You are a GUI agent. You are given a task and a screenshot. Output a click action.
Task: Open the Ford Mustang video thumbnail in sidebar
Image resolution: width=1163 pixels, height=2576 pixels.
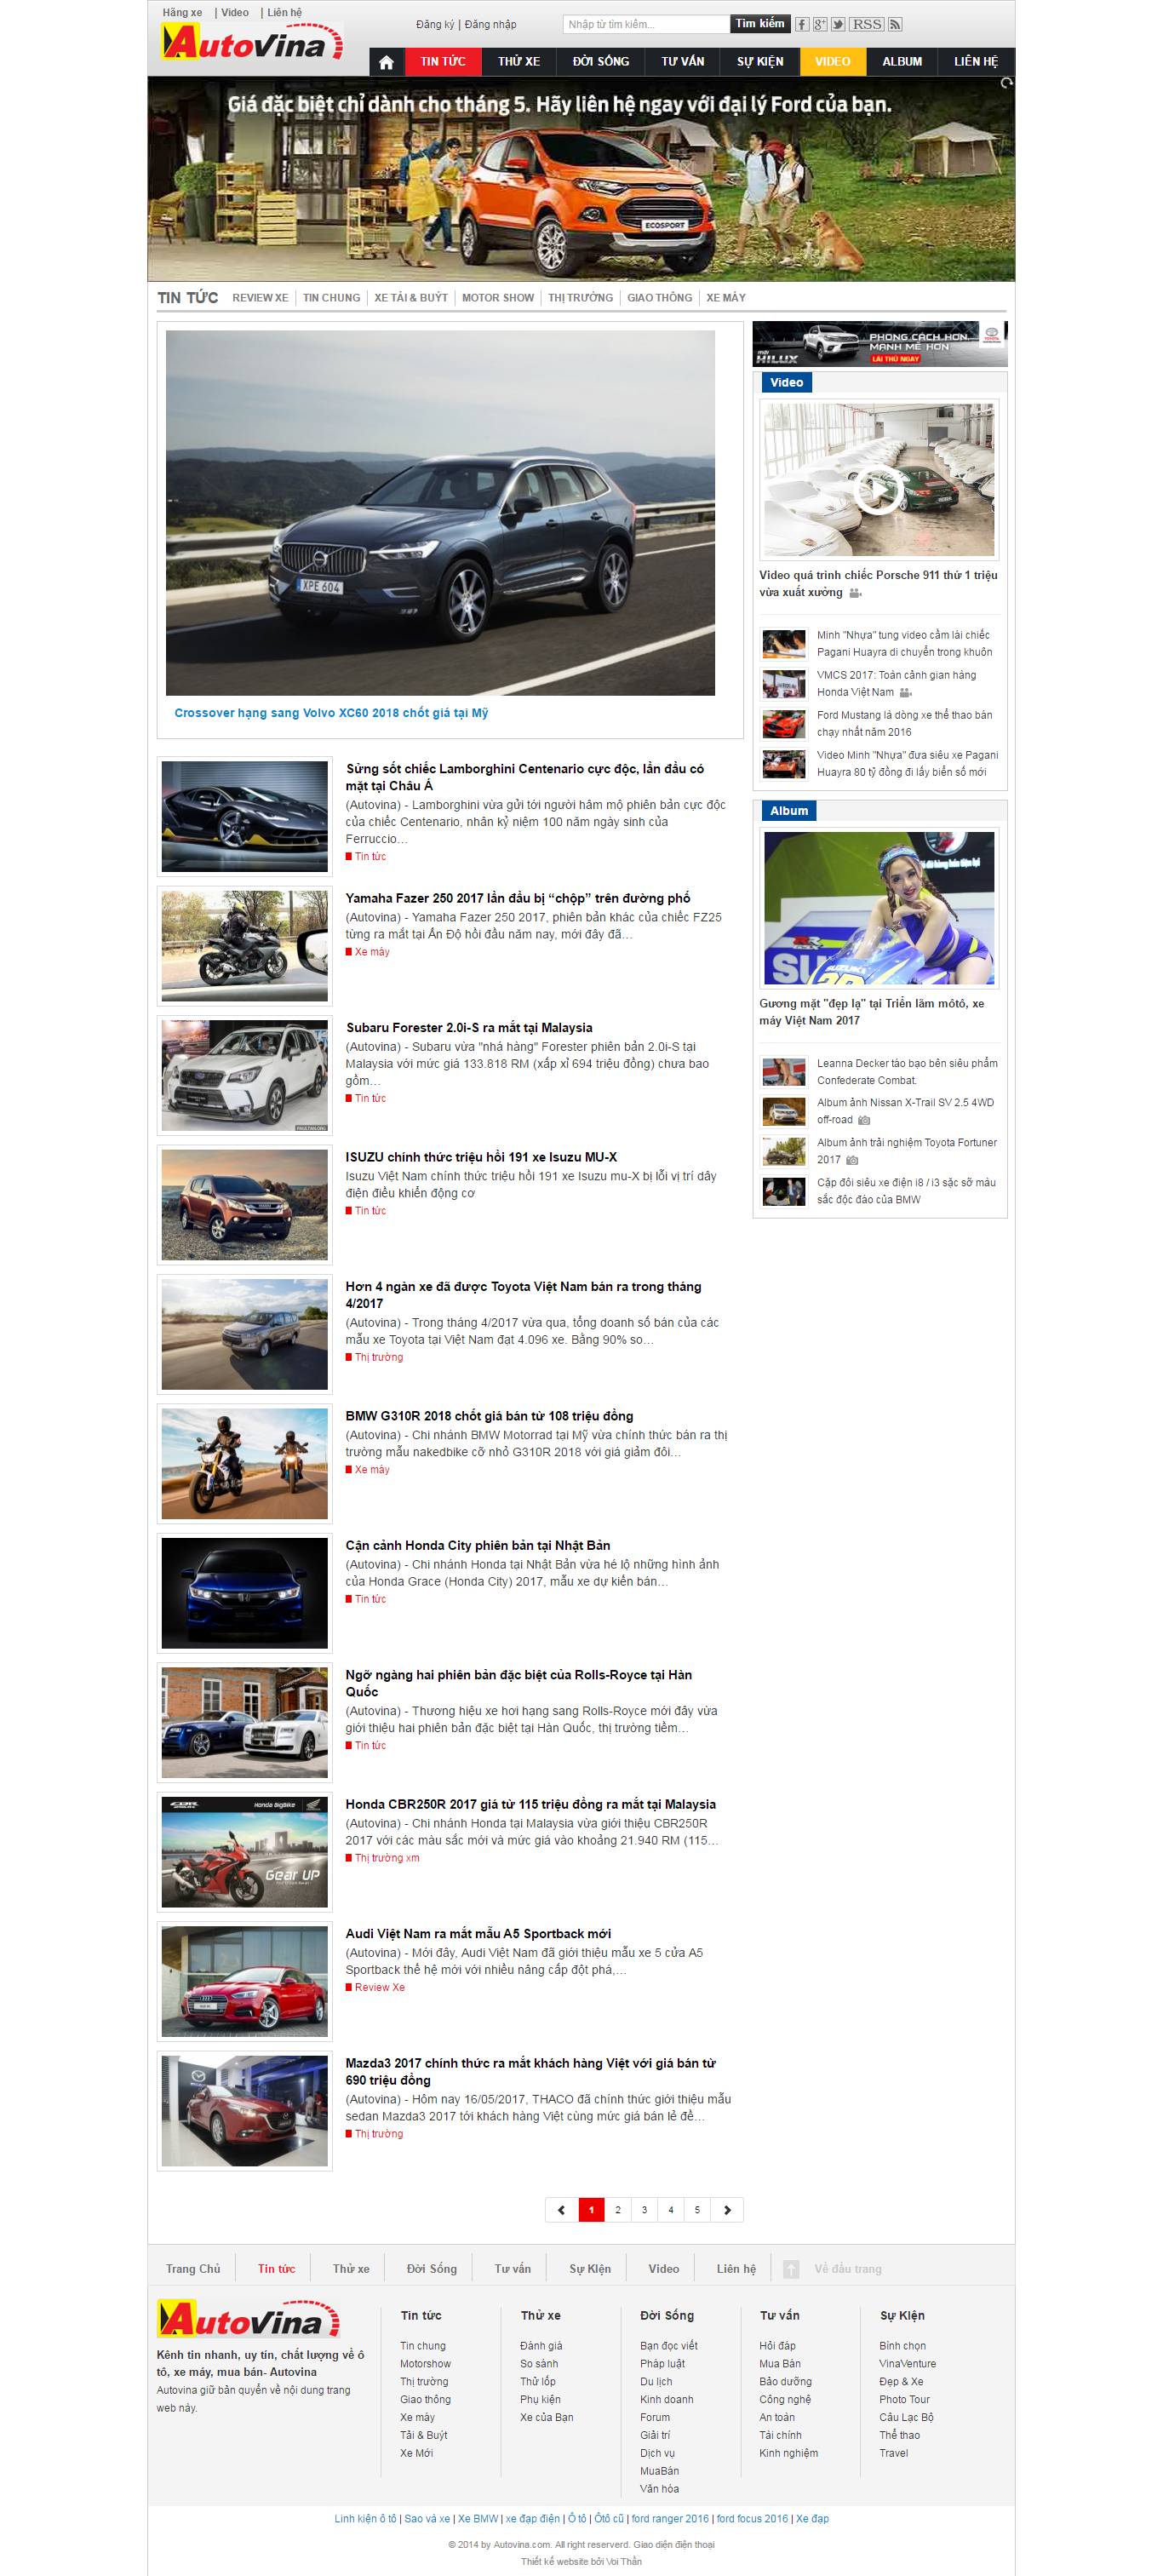[x=784, y=723]
